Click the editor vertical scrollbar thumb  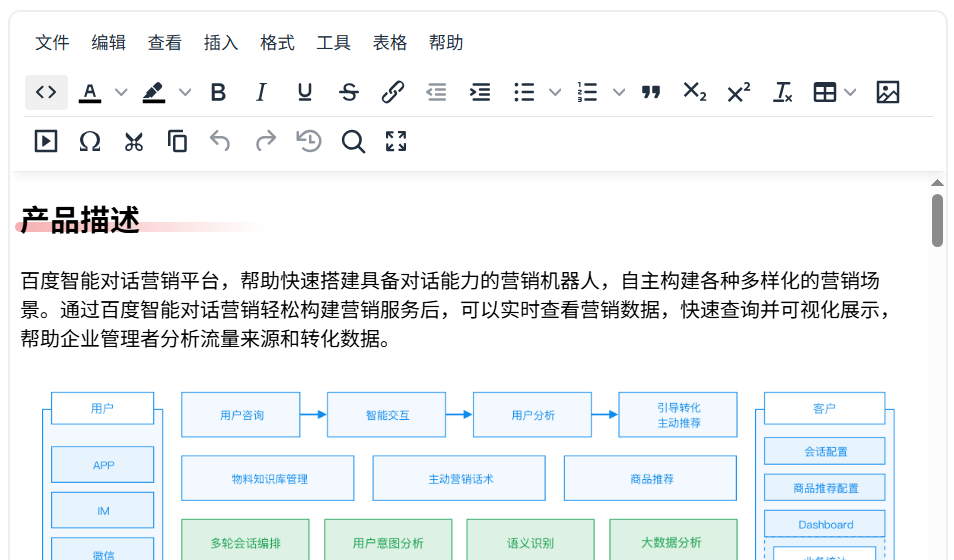pos(937,220)
